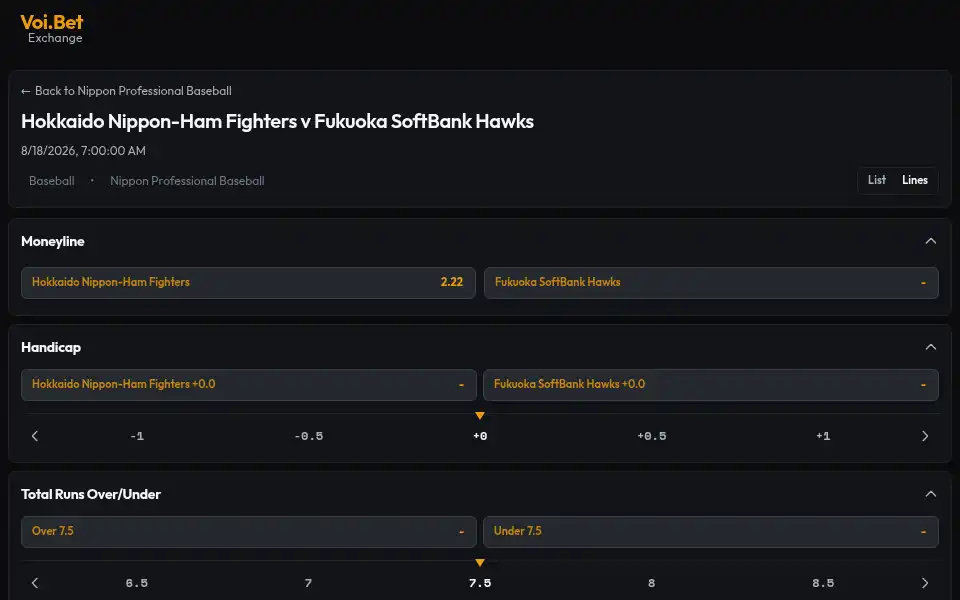
Task: Bet on Hokkaido Nippon-Ham Fighters at 2.22
Action: pyautogui.click(x=248, y=282)
